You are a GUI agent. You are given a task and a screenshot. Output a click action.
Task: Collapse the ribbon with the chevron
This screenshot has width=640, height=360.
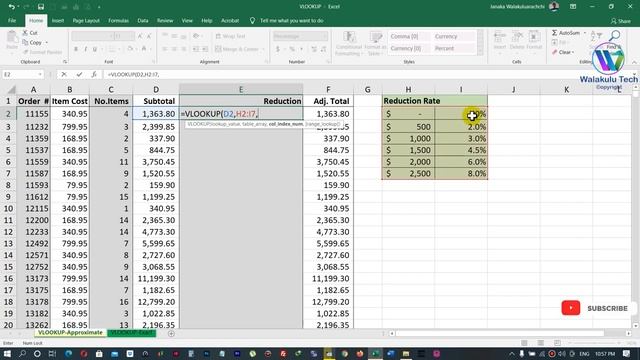(x=634, y=62)
